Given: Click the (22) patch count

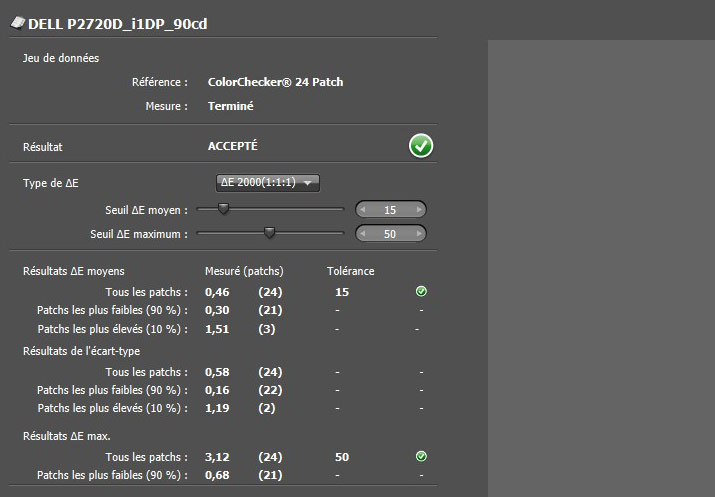Looking at the screenshot, I should [x=270, y=390].
